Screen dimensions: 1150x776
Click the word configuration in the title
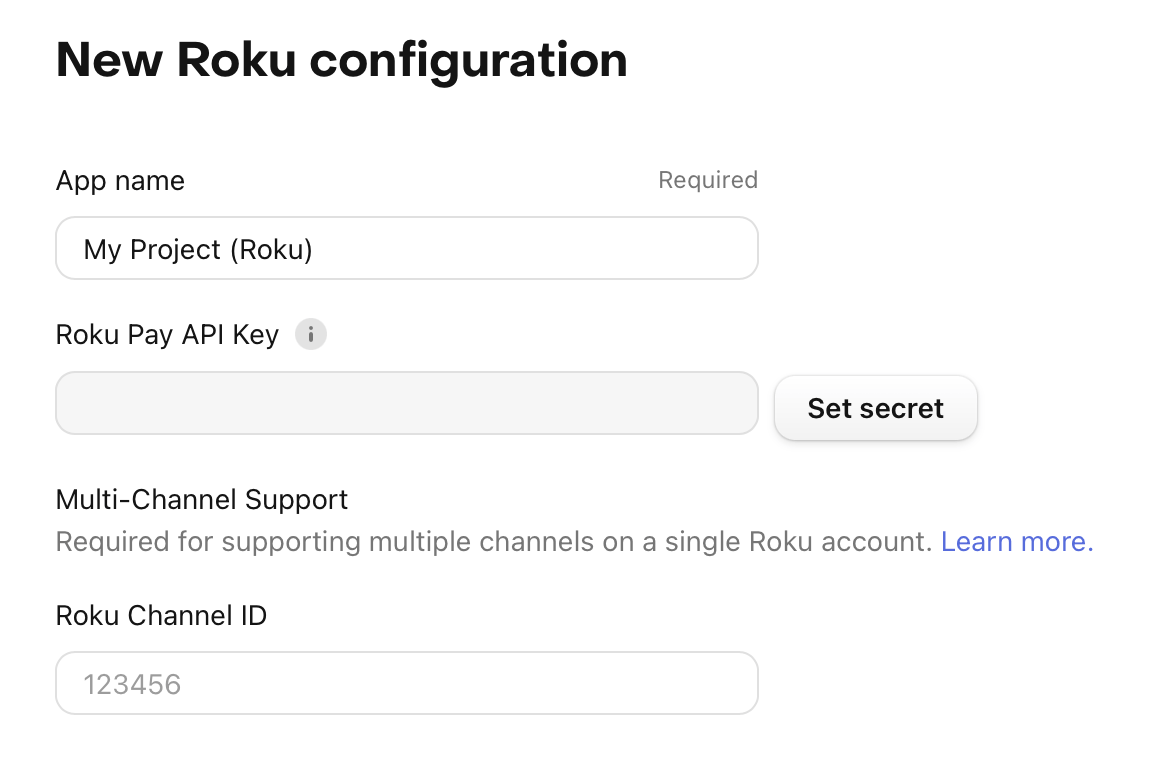click(468, 60)
